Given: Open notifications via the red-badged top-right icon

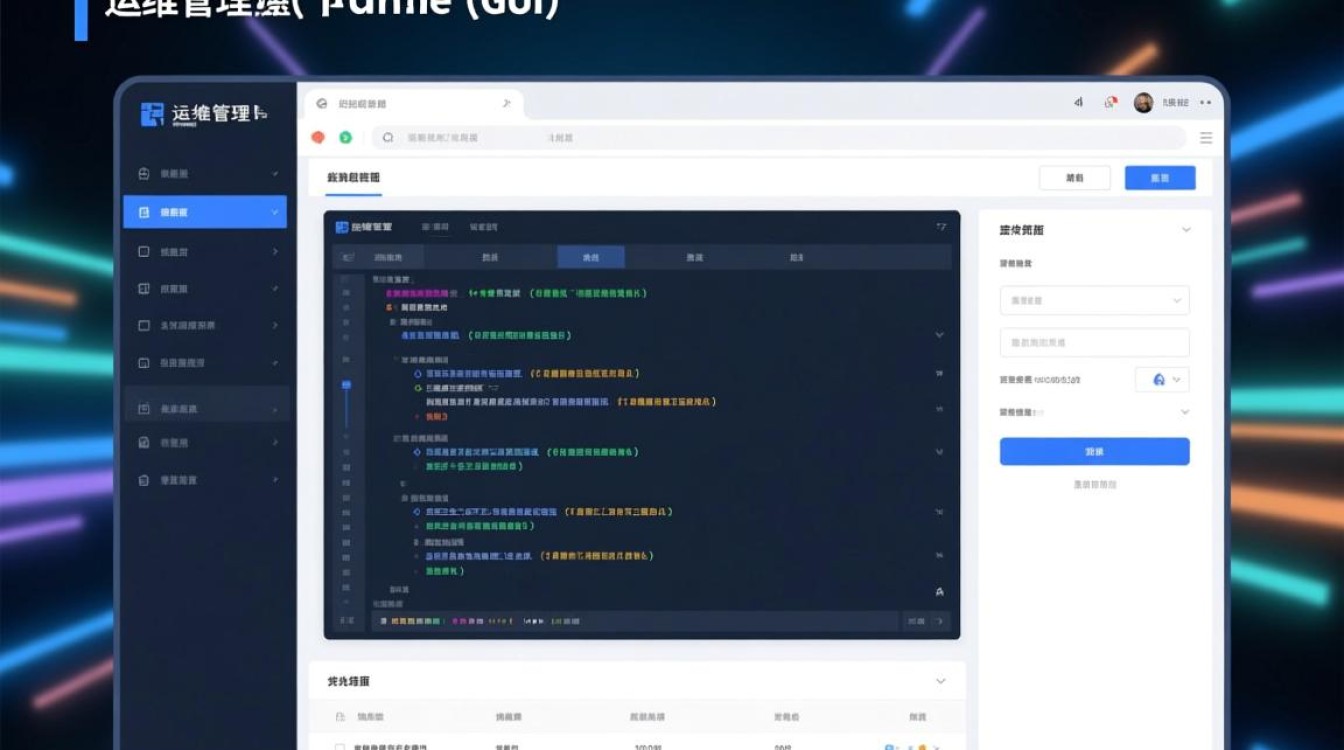Looking at the screenshot, I should [x=1110, y=103].
